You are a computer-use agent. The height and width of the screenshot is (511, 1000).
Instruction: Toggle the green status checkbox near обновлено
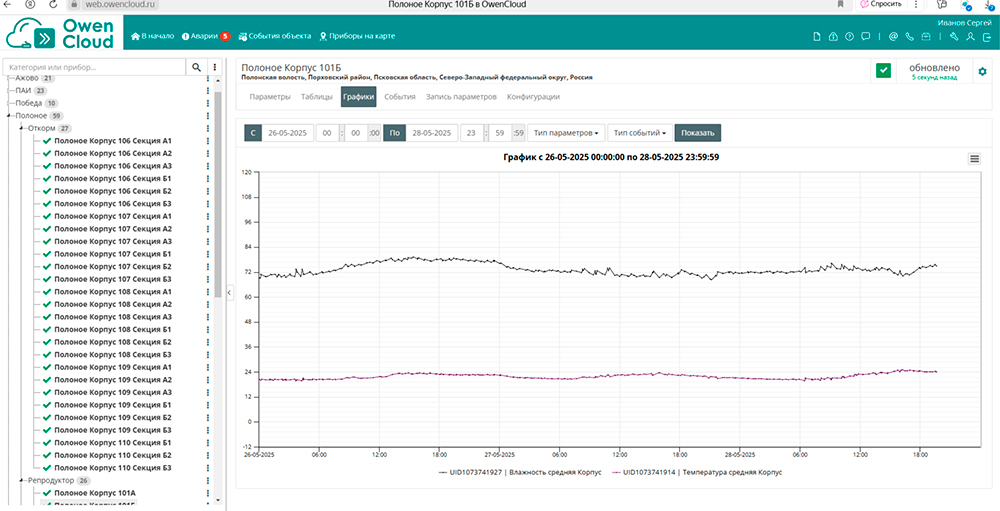click(883, 71)
